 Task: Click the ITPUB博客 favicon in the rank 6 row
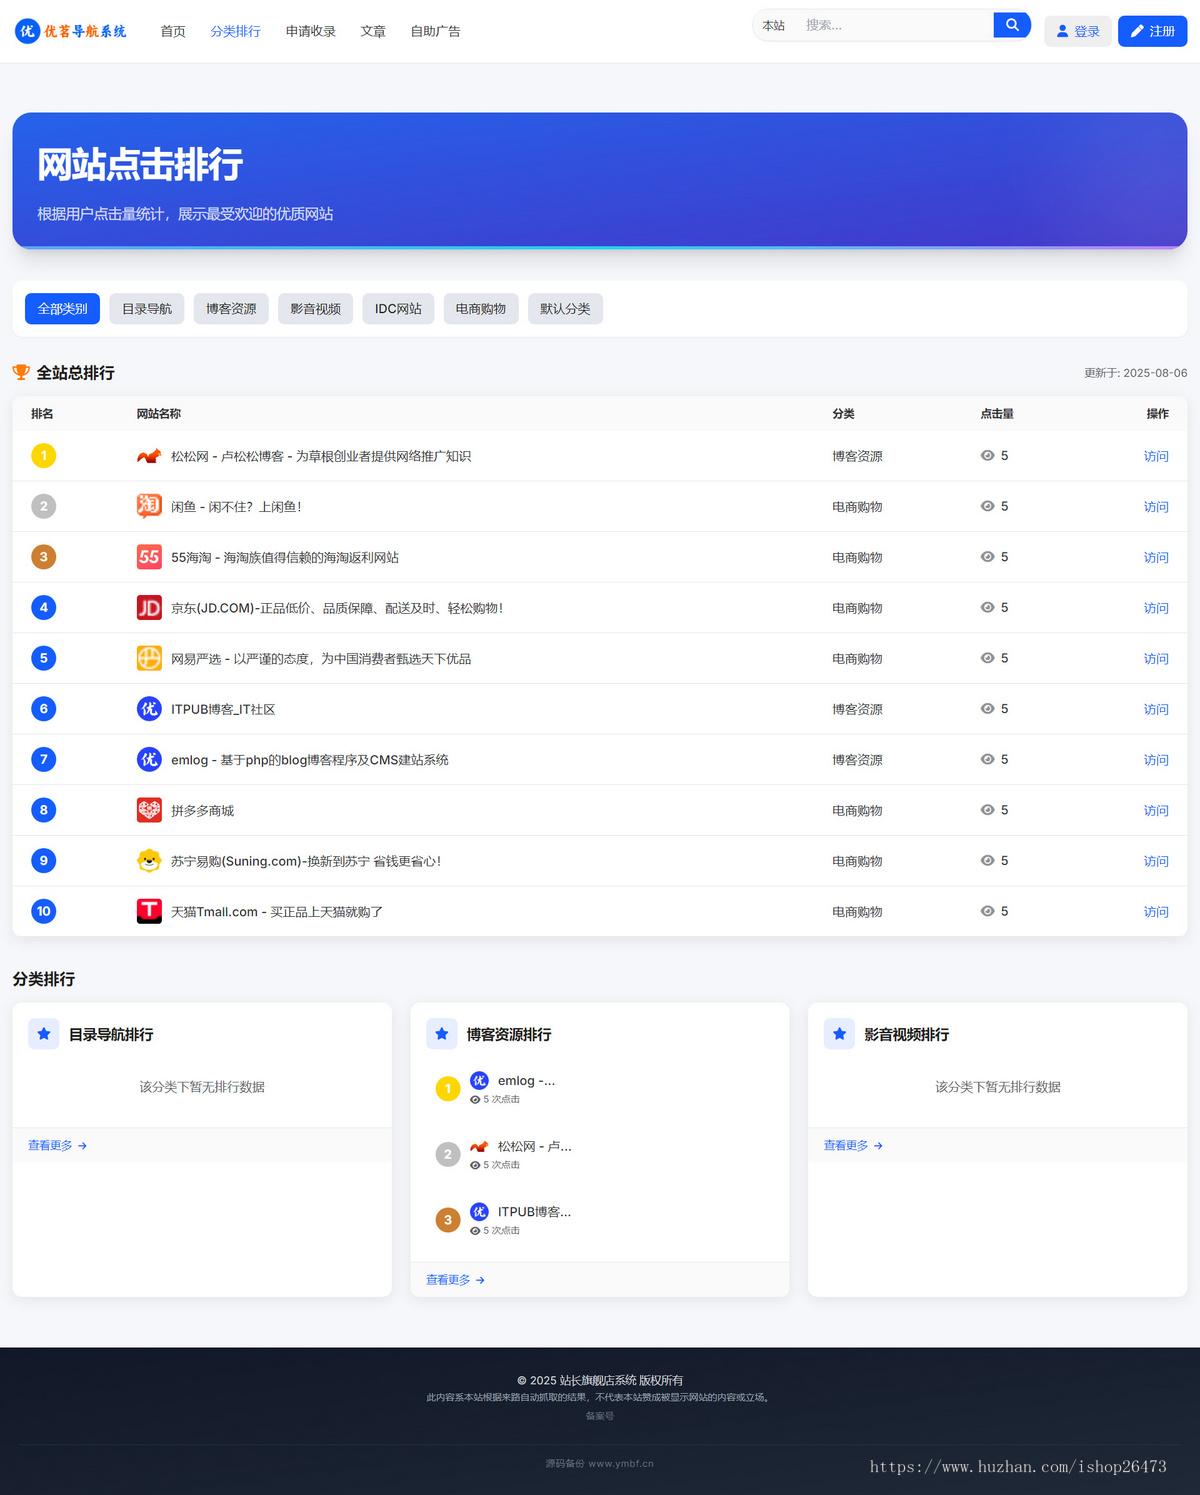(149, 709)
